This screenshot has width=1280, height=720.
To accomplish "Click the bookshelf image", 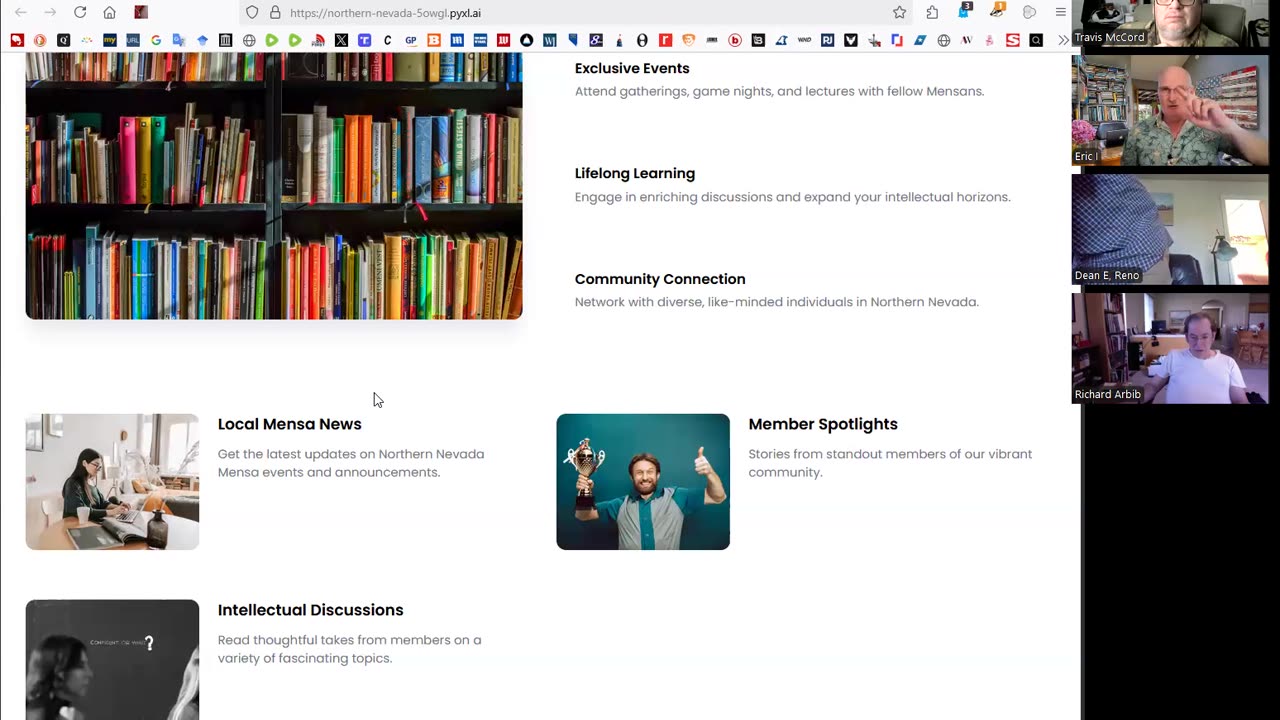I will (274, 186).
